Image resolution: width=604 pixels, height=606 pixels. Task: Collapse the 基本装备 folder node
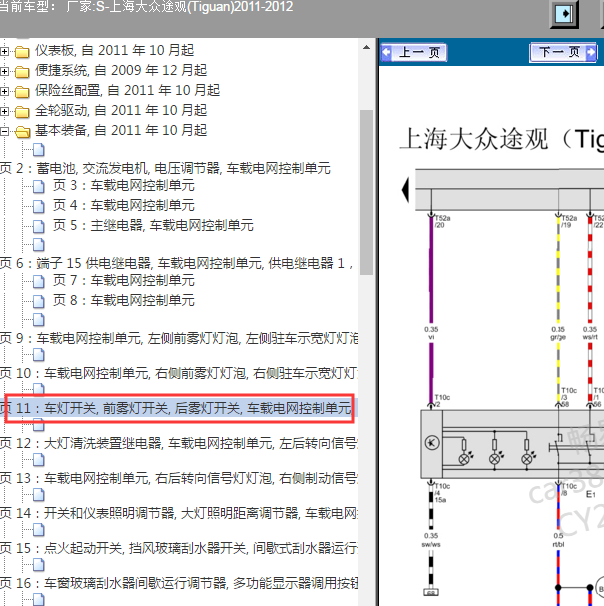[4, 132]
